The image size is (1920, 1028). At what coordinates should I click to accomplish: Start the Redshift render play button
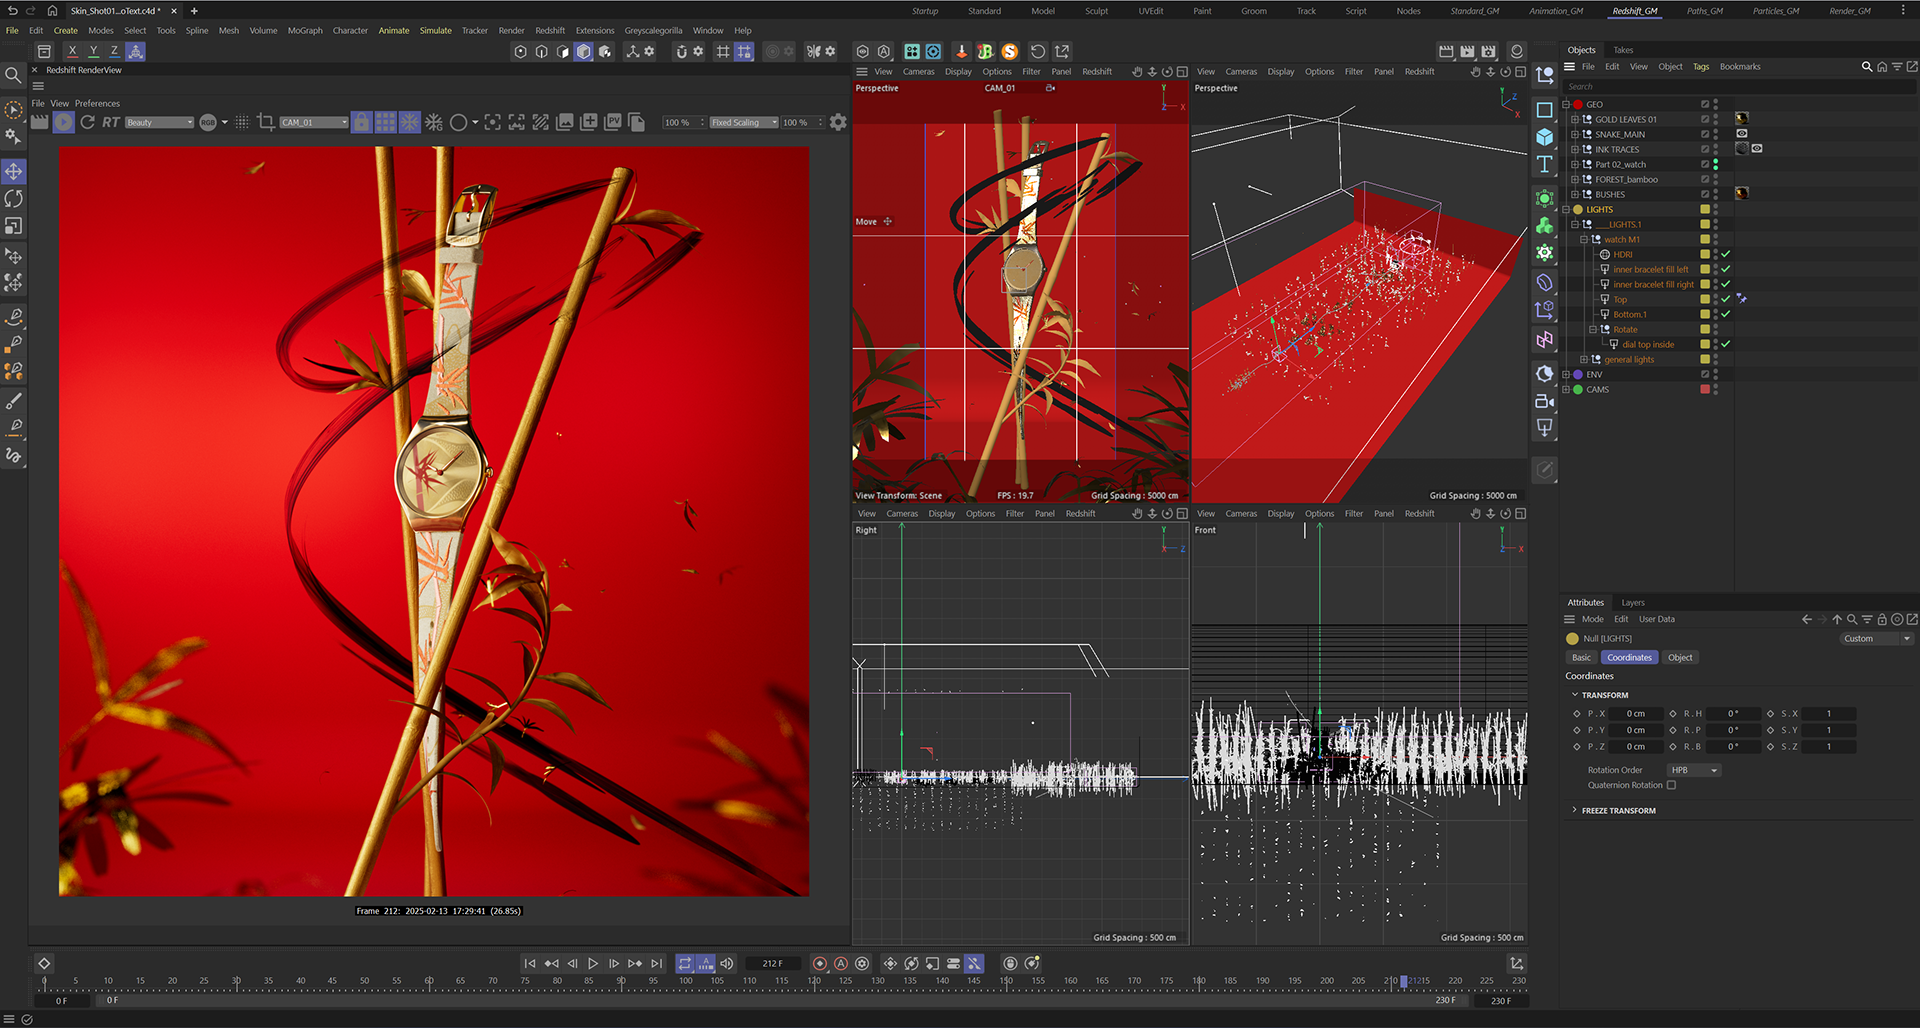point(64,122)
